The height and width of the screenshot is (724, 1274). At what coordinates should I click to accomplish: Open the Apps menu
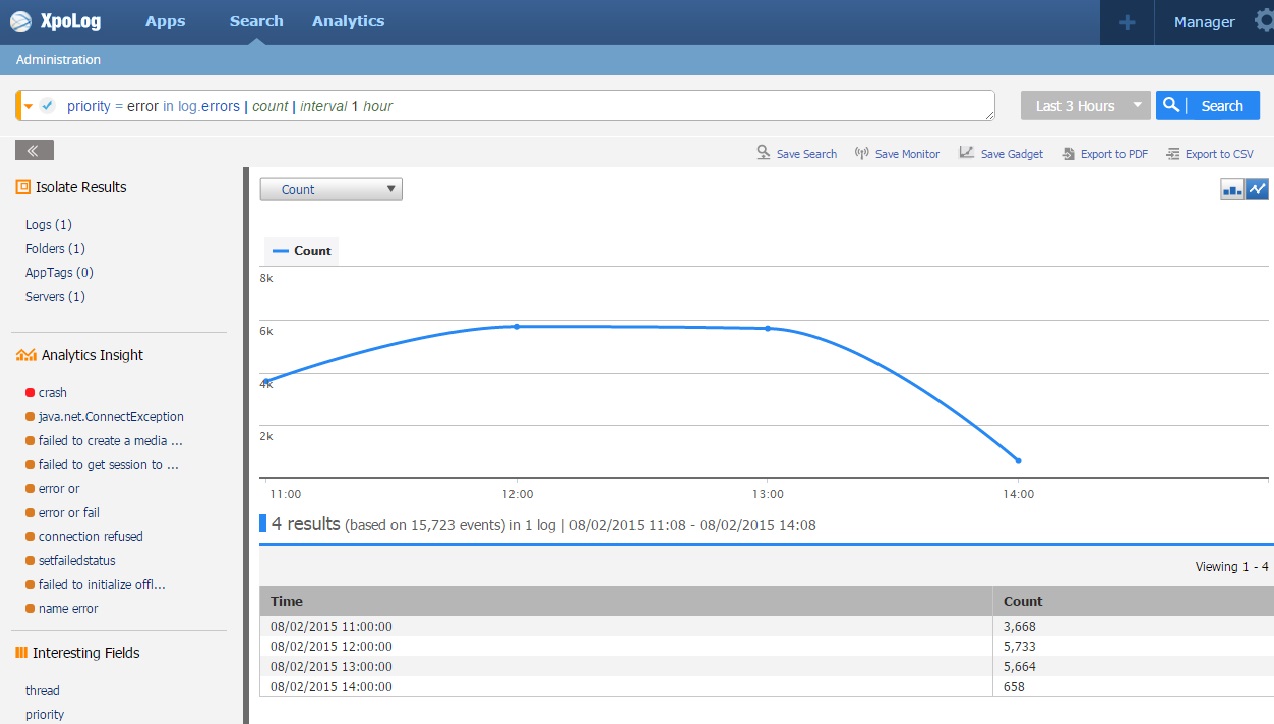tap(165, 21)
